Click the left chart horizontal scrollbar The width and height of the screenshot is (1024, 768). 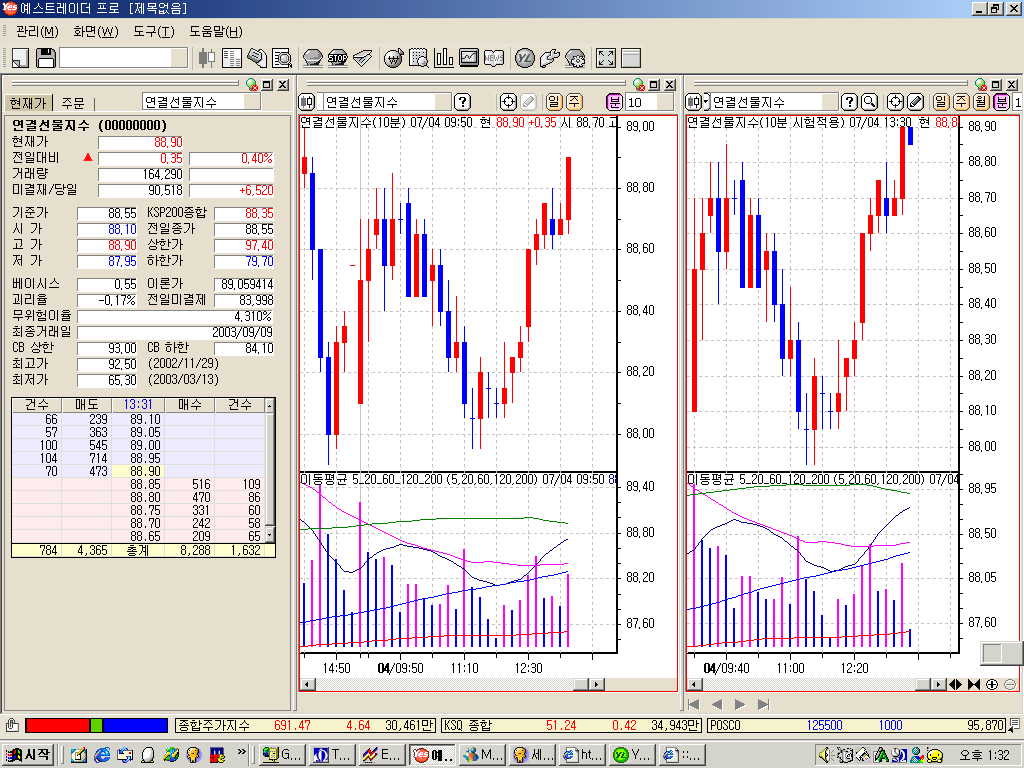[x=450, y=684]
